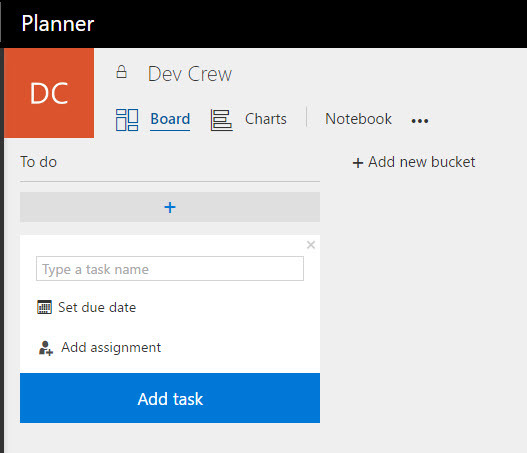The image size is (527, 453).
Task: Click Set due date
Action: [97, 307]
